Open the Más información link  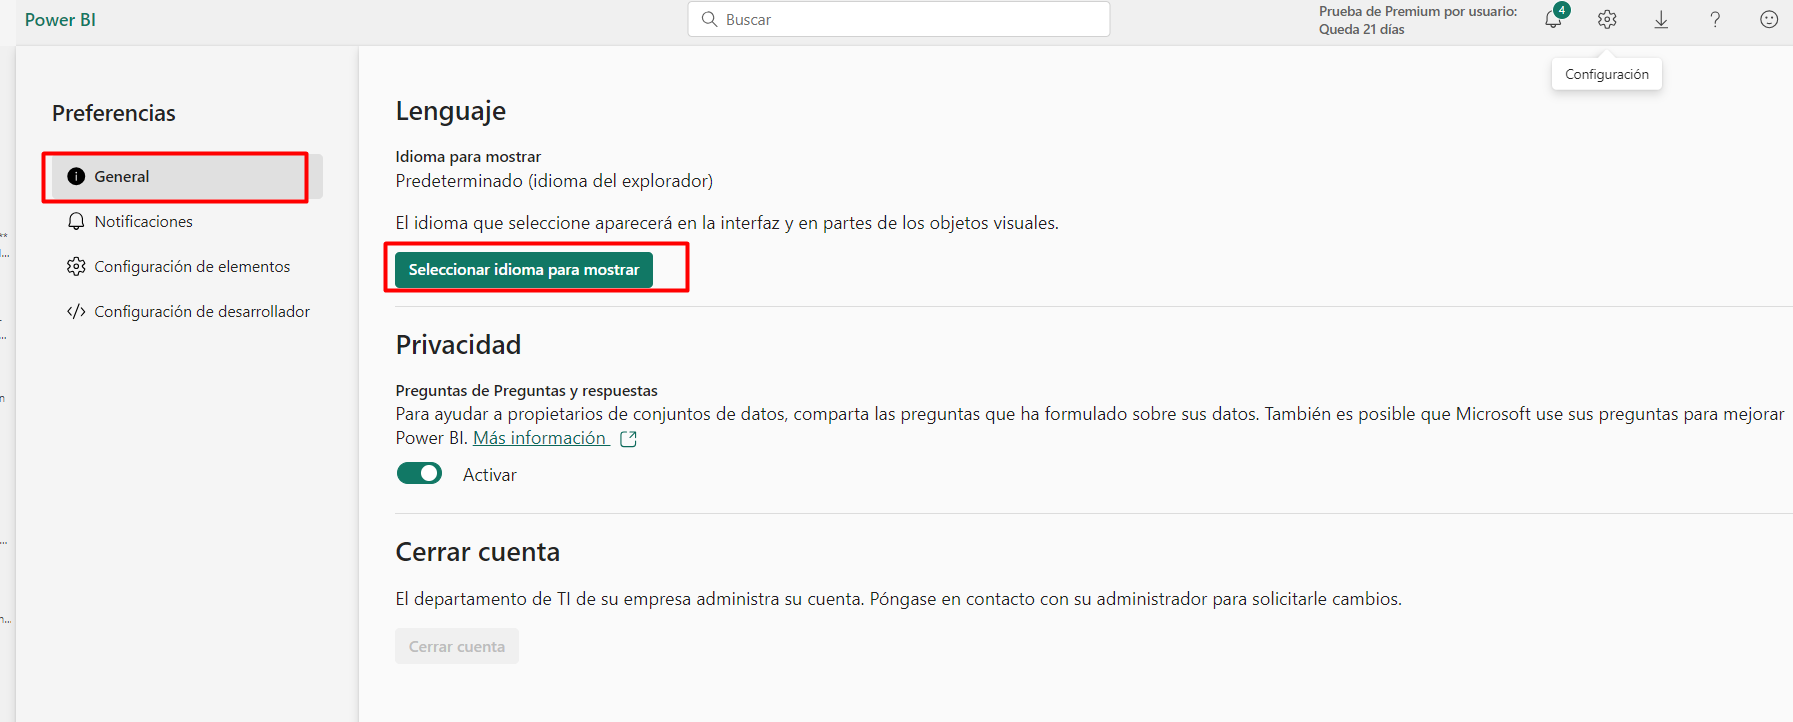point(540,438)
